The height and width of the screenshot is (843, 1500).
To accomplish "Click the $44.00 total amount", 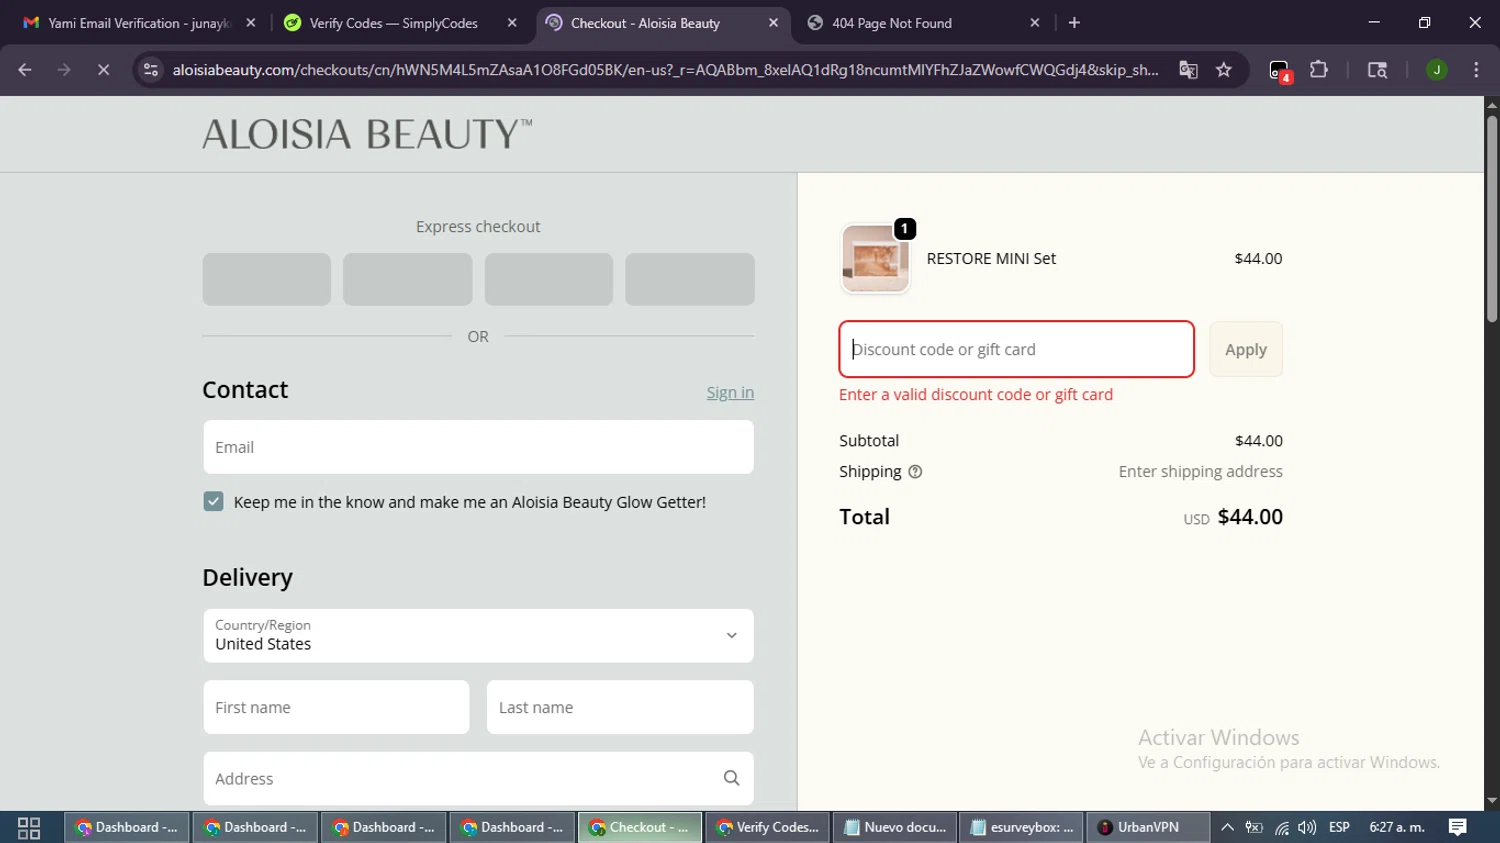I will point(1250,517).
